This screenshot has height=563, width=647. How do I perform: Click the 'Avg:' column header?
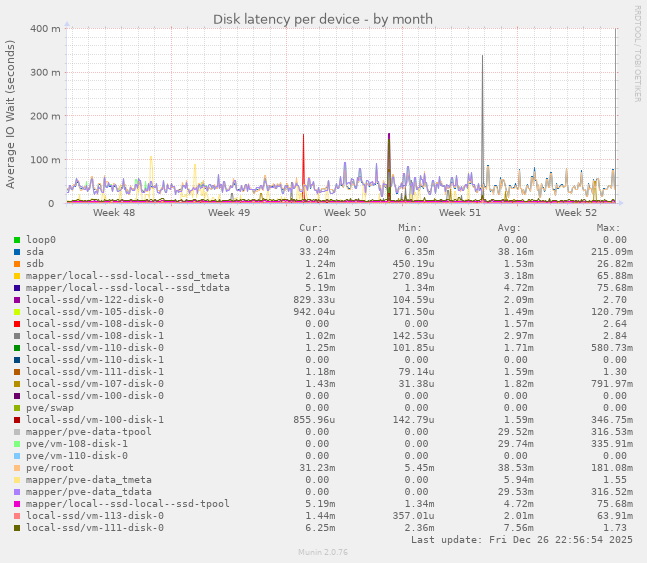[x=509, y=228]
